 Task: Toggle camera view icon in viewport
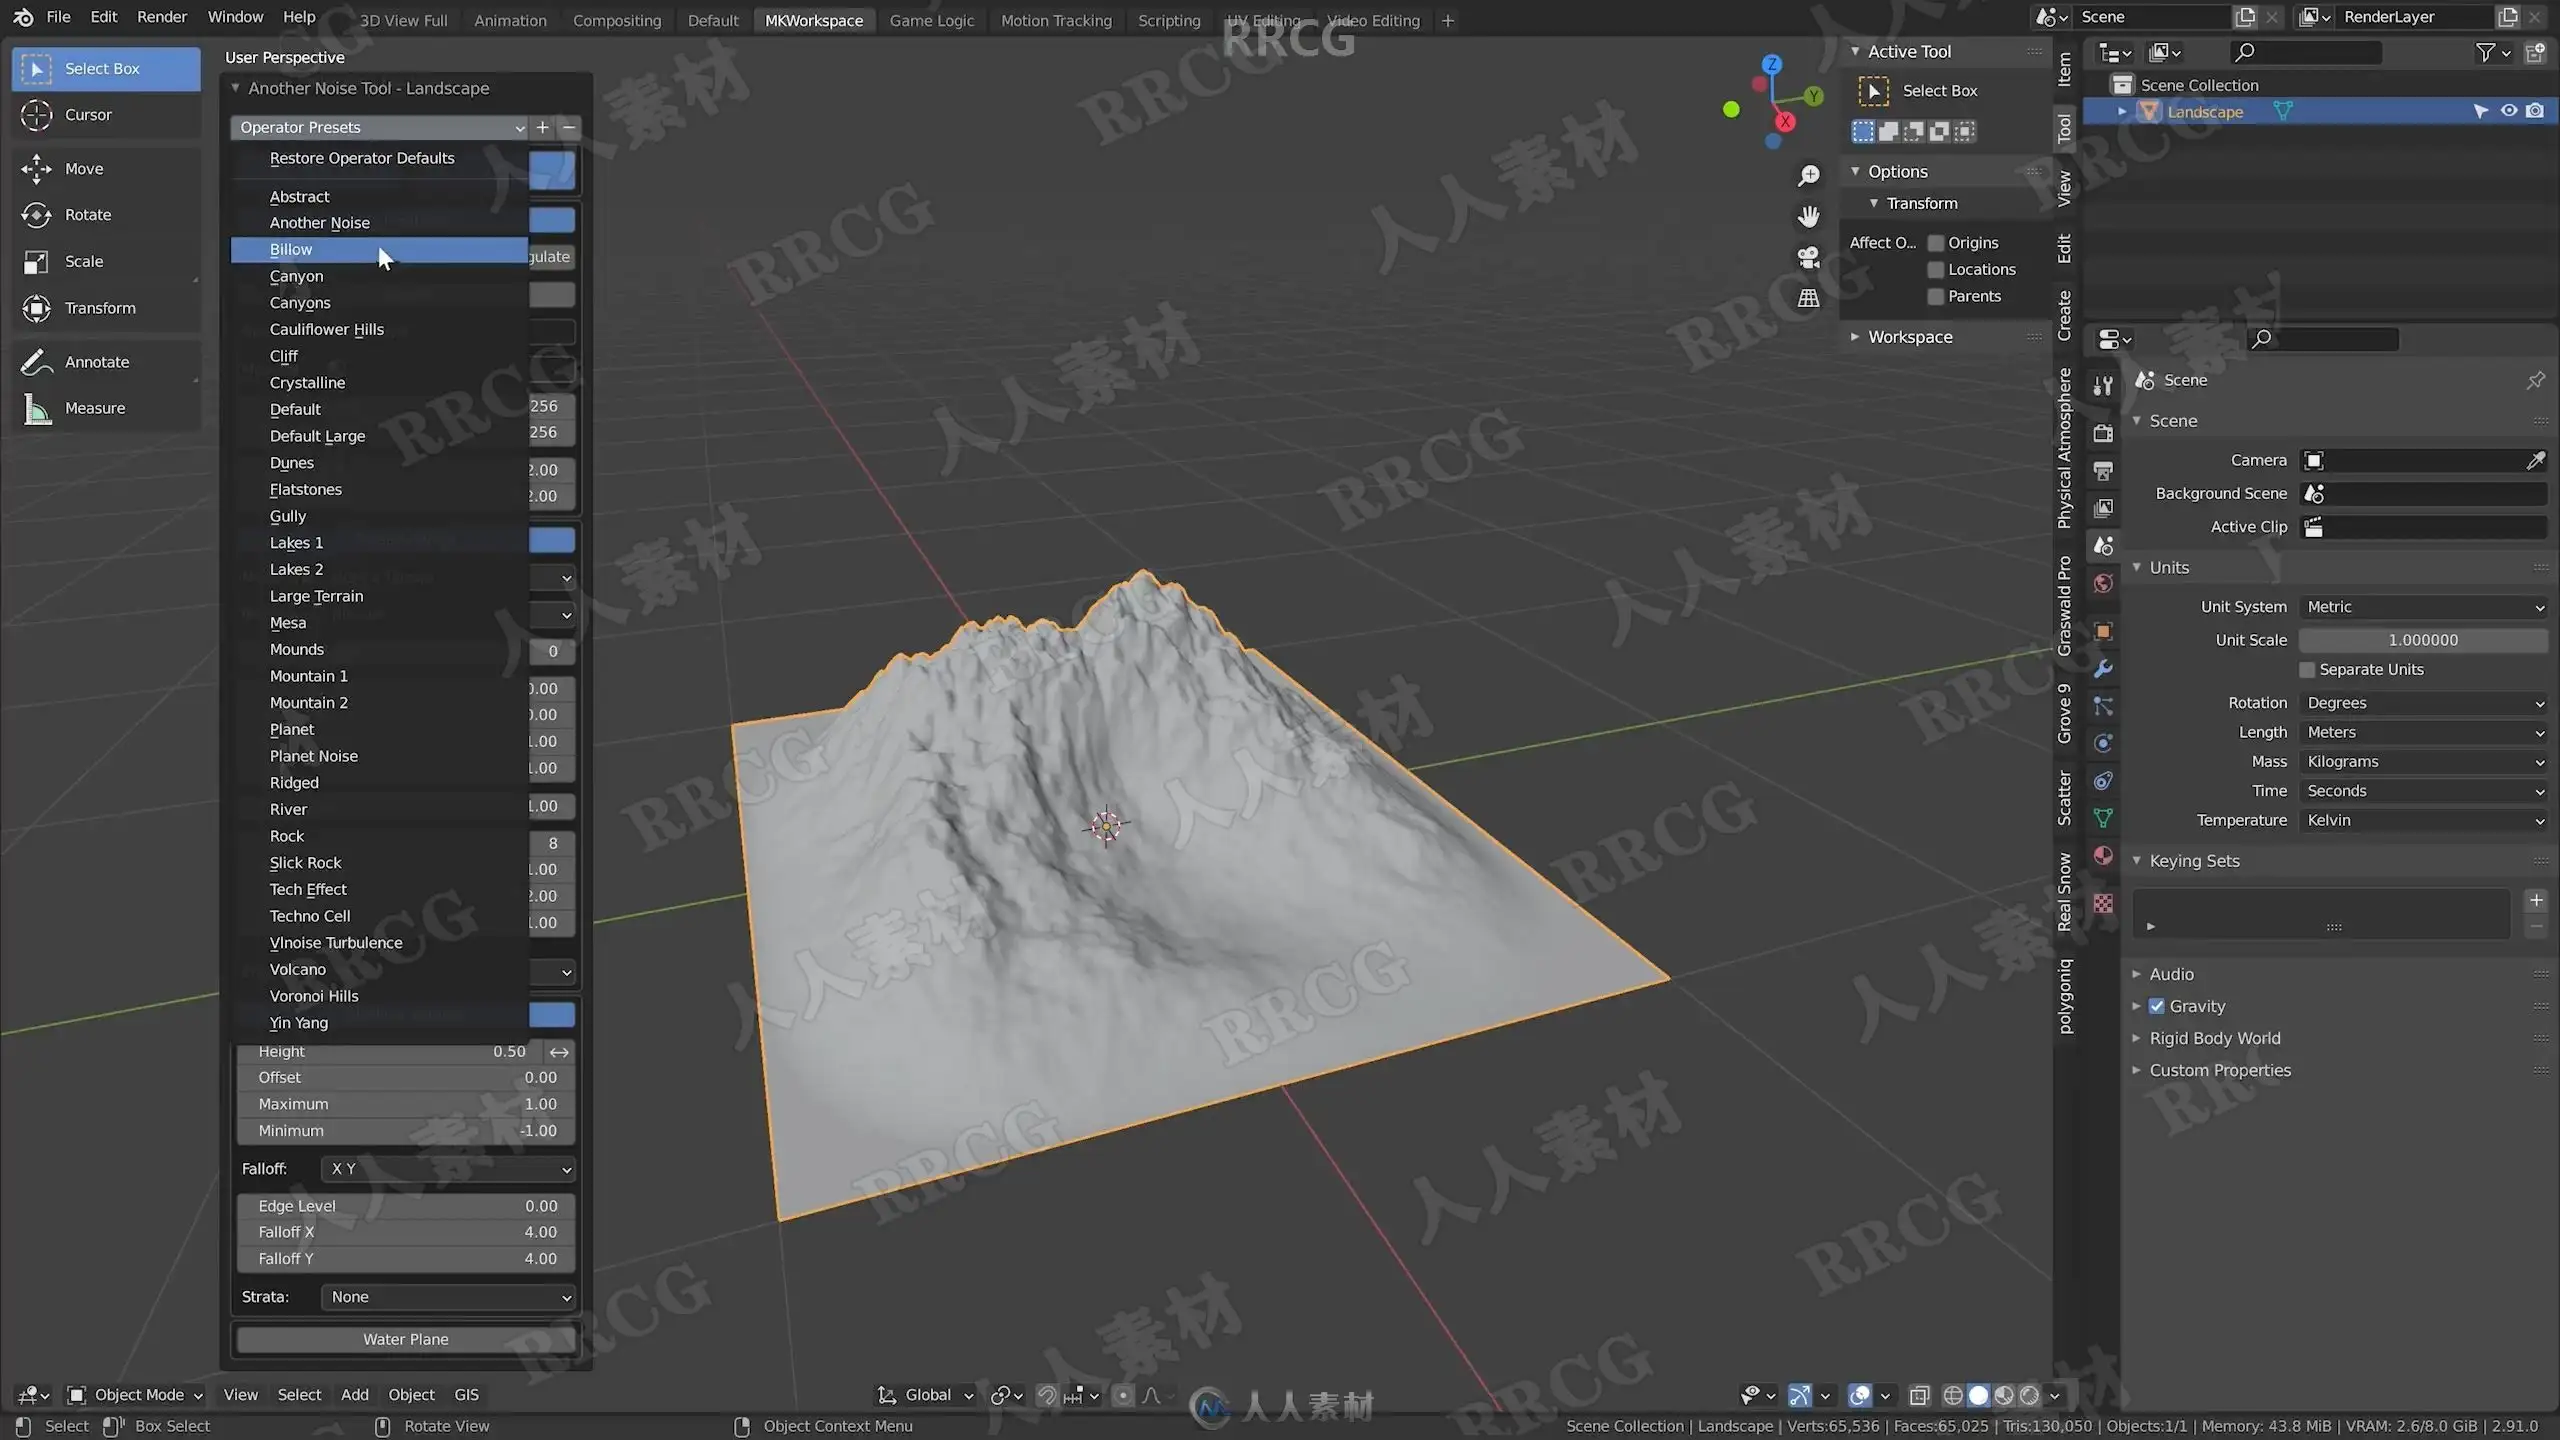coord(1808,258)
